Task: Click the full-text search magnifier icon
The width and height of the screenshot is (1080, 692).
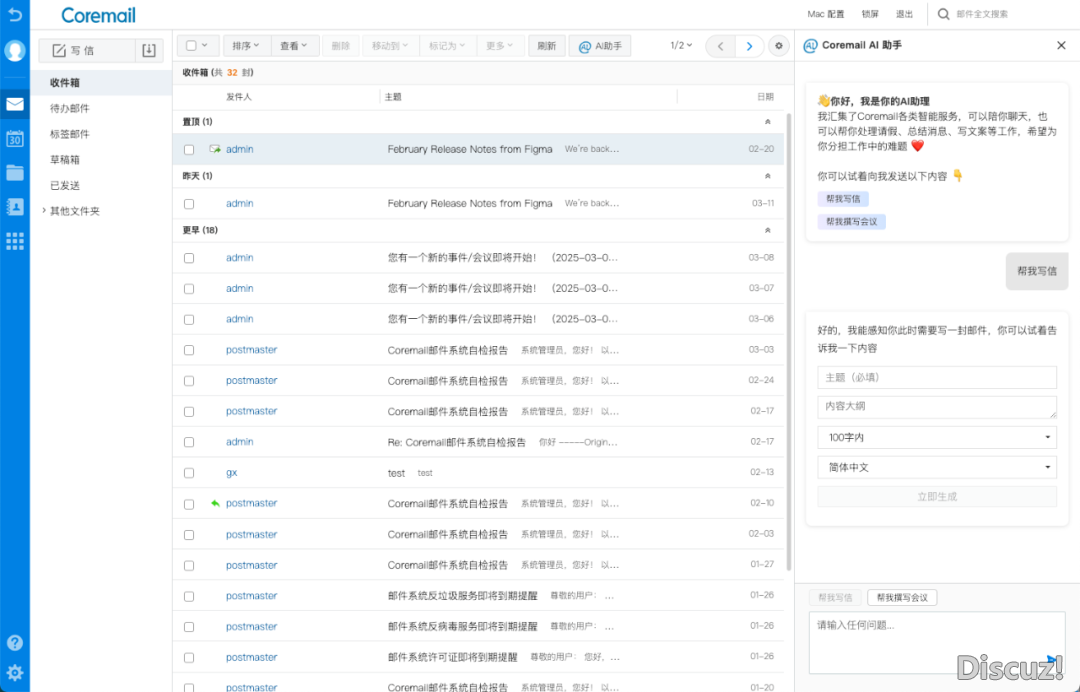Action: 944,14
